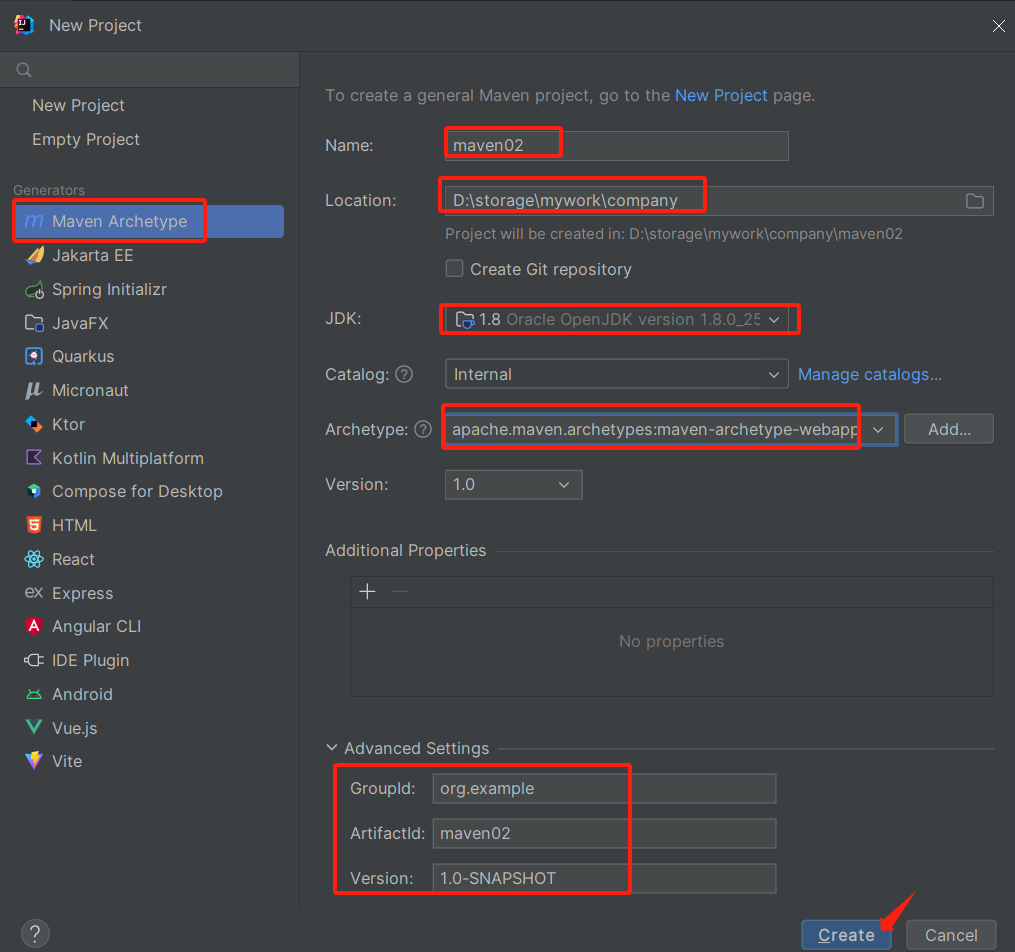Click the IntelliJ IDEA logo in title bar
The height and width of the screenshot is (952, 1015).
point(24,25)
